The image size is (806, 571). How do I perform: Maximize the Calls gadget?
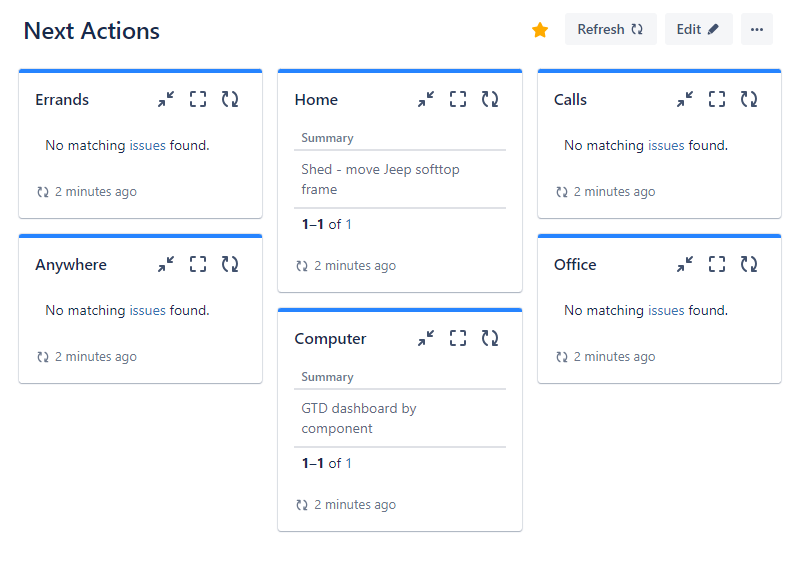pyautogui.click(x=717, y=99)
